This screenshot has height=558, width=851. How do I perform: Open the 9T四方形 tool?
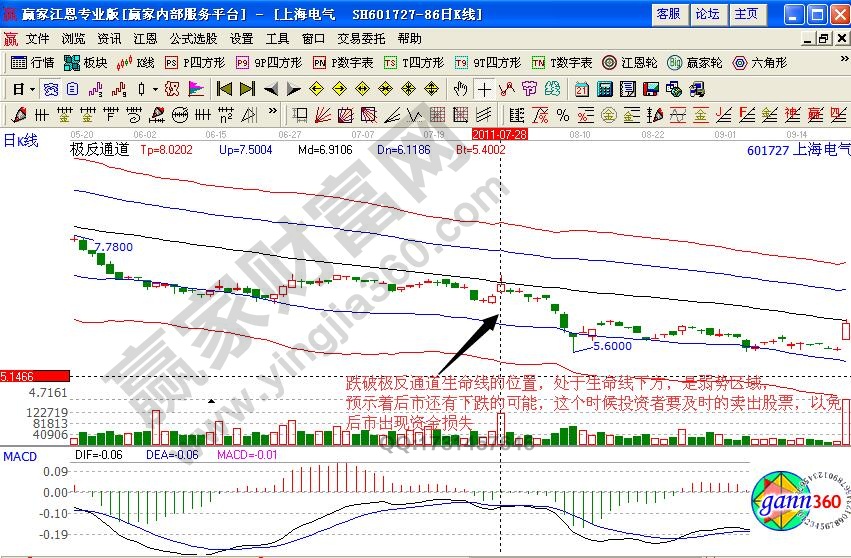click(488, 63)
